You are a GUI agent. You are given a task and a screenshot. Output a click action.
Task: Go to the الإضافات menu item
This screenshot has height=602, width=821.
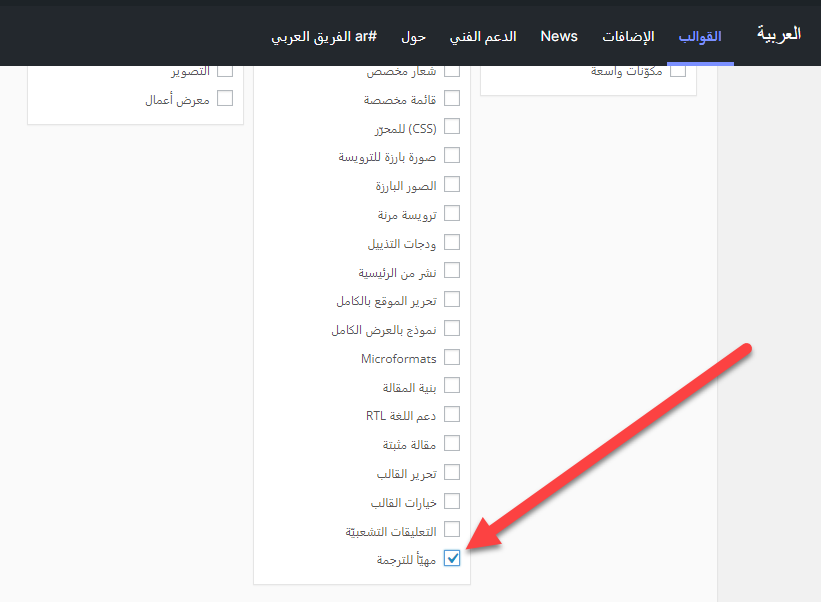(x=628, y=37)
